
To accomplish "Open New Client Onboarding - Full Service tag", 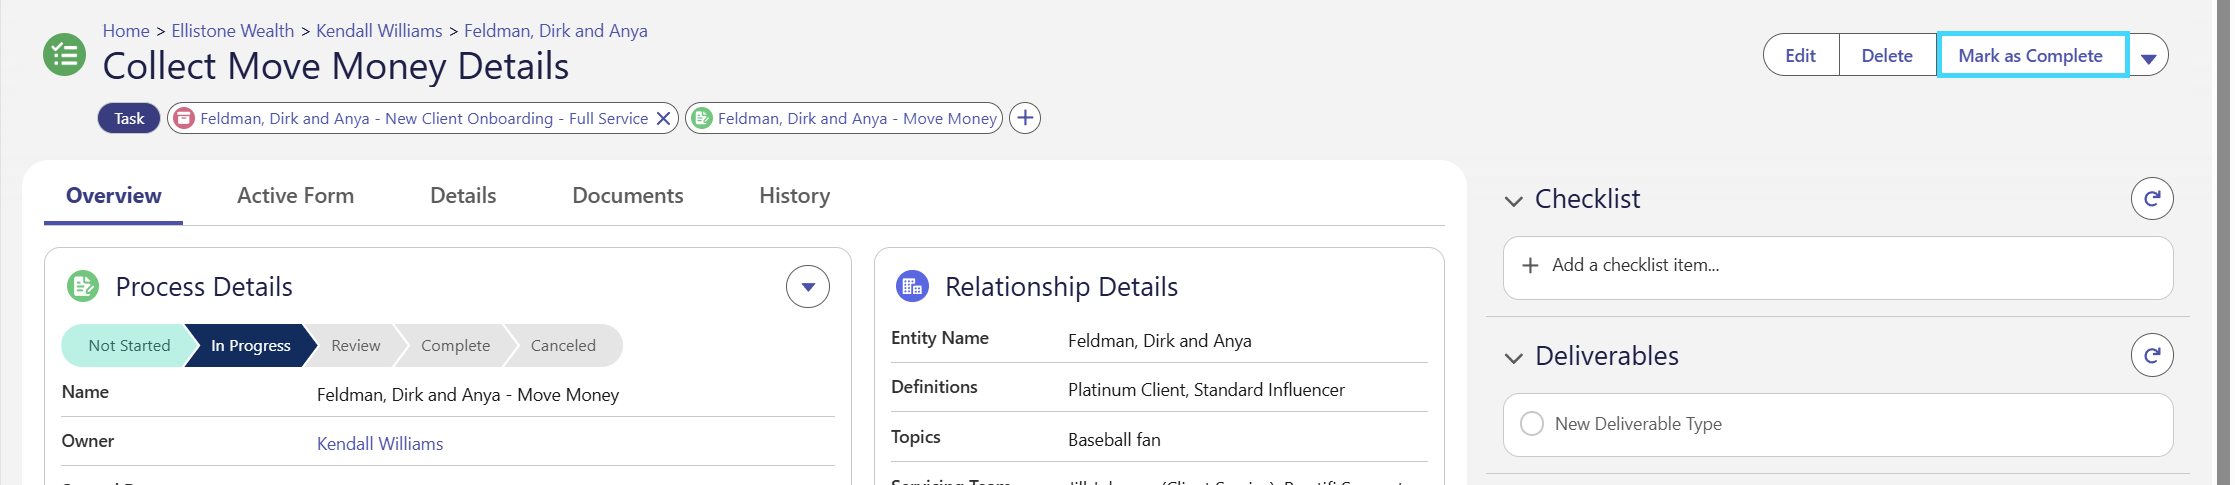I will tap(424, 118).
